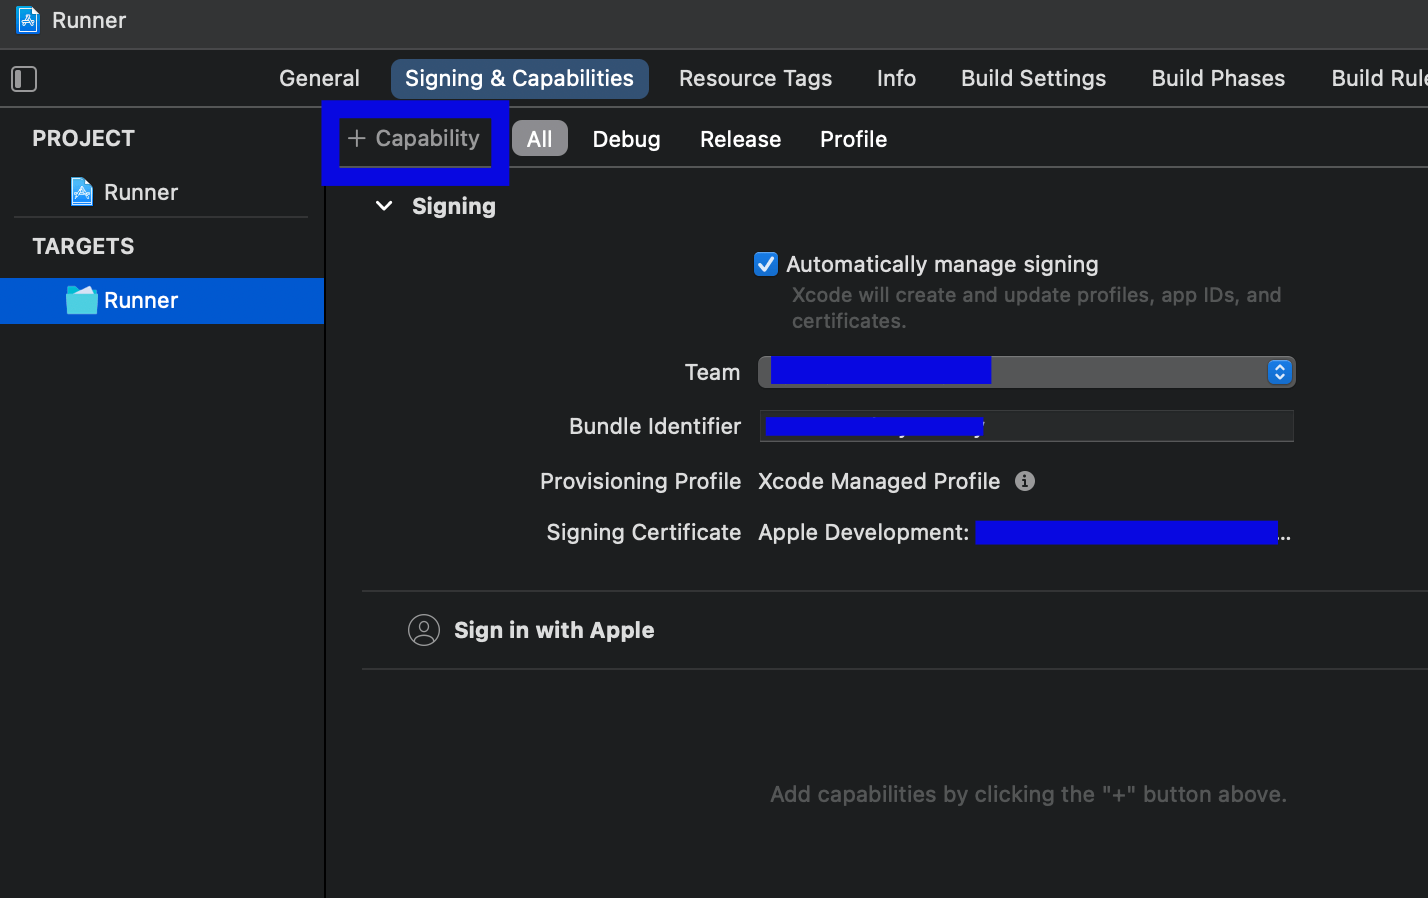
Task: Select the Signing & Capabilities tab
Action: coord(519,78)
